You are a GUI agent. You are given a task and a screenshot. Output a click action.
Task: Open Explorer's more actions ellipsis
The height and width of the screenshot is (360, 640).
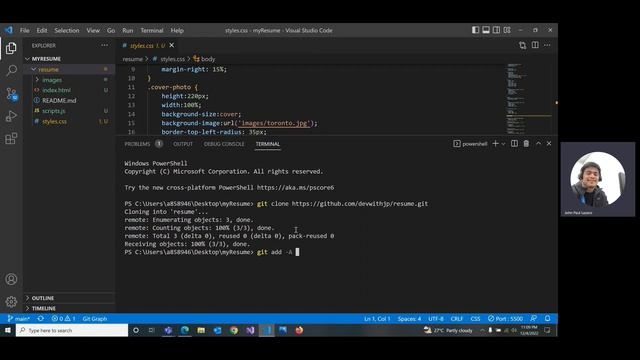pyautogui.click(x=105, y=45)
